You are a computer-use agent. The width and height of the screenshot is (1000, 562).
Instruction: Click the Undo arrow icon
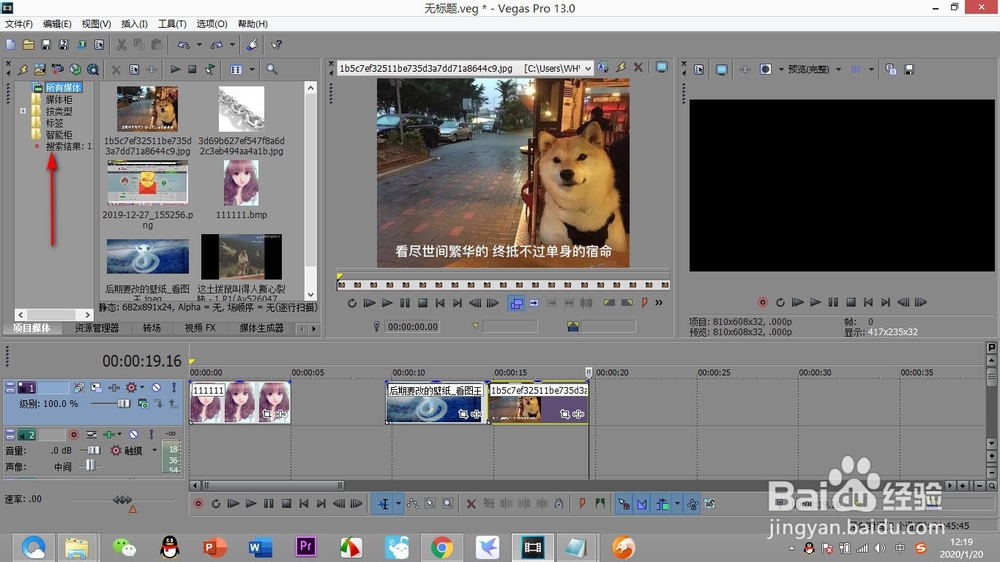(x=184, y=45)
